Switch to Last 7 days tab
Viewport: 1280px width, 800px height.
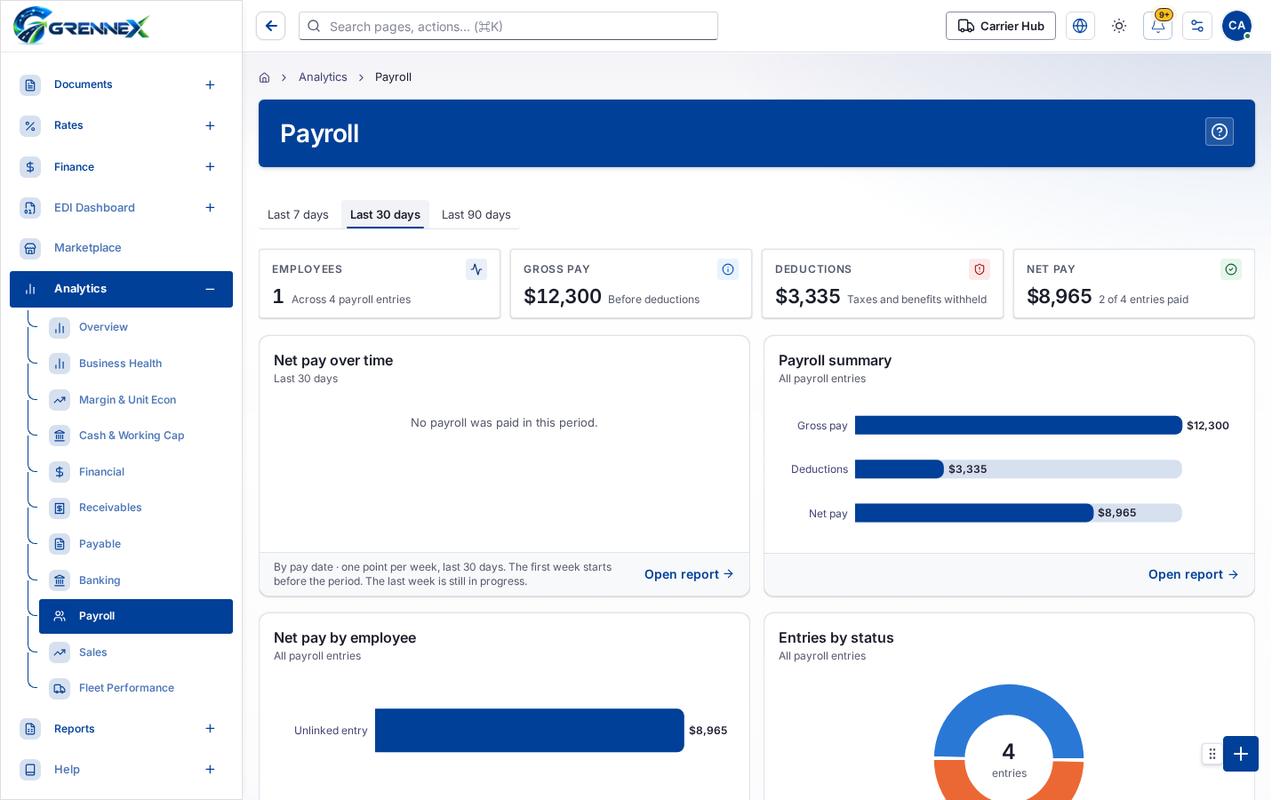pyautogui.click(x=298, y=215)
